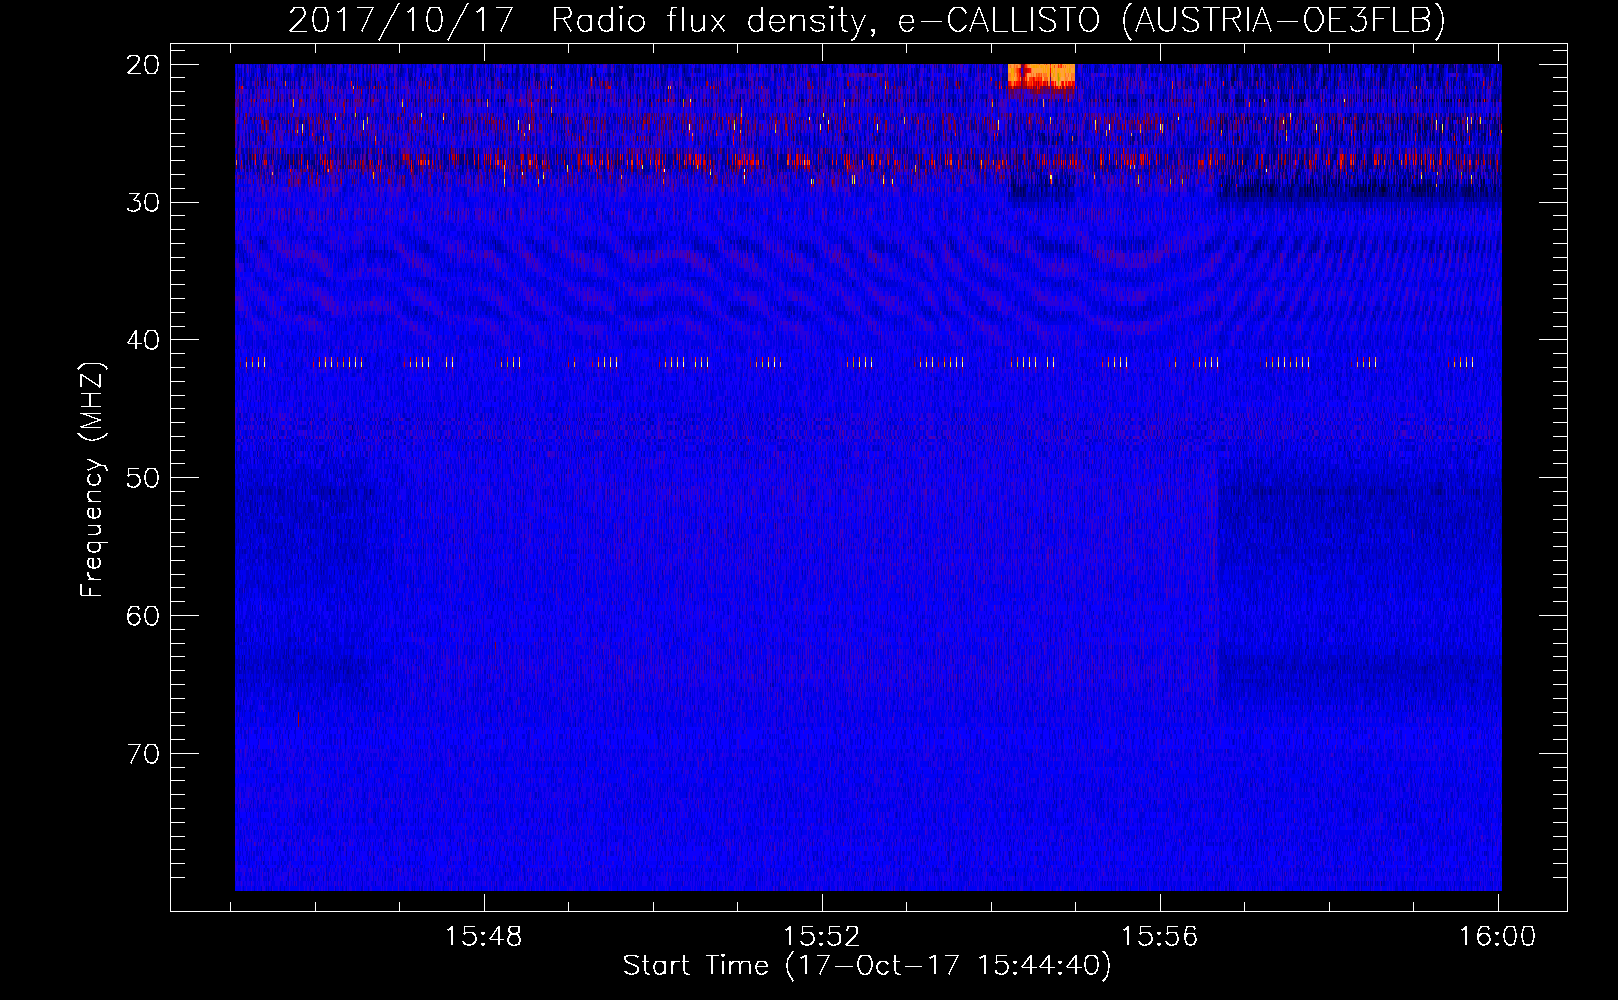Click the frequency tick label '50'
The height and width of the screenshot is (1000, 1618).
pos(144,478)
